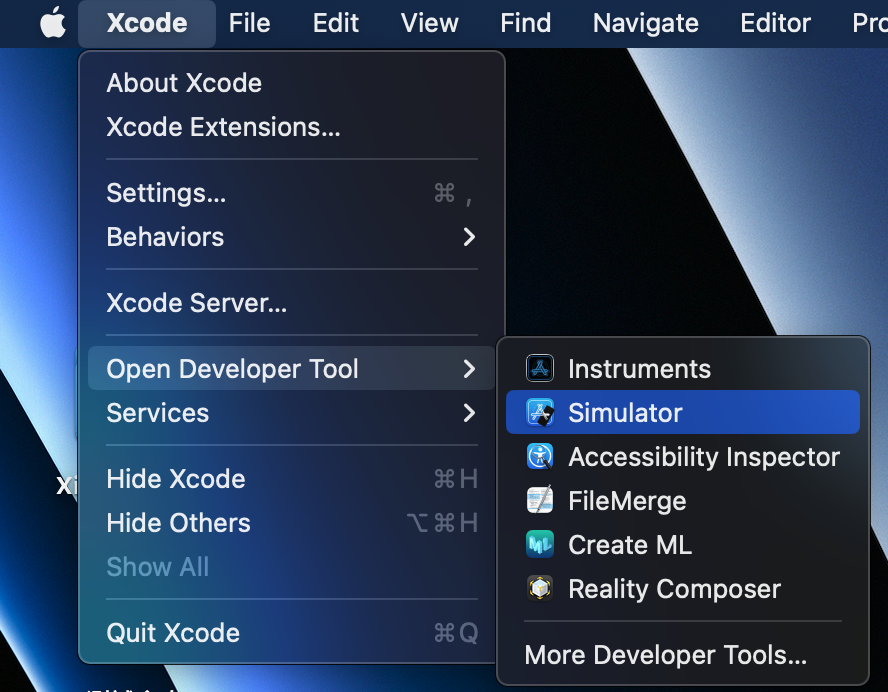Launch Create ML from the submenu
The height and width of the screenshot is (692, 888).
(x=682, y=545)
